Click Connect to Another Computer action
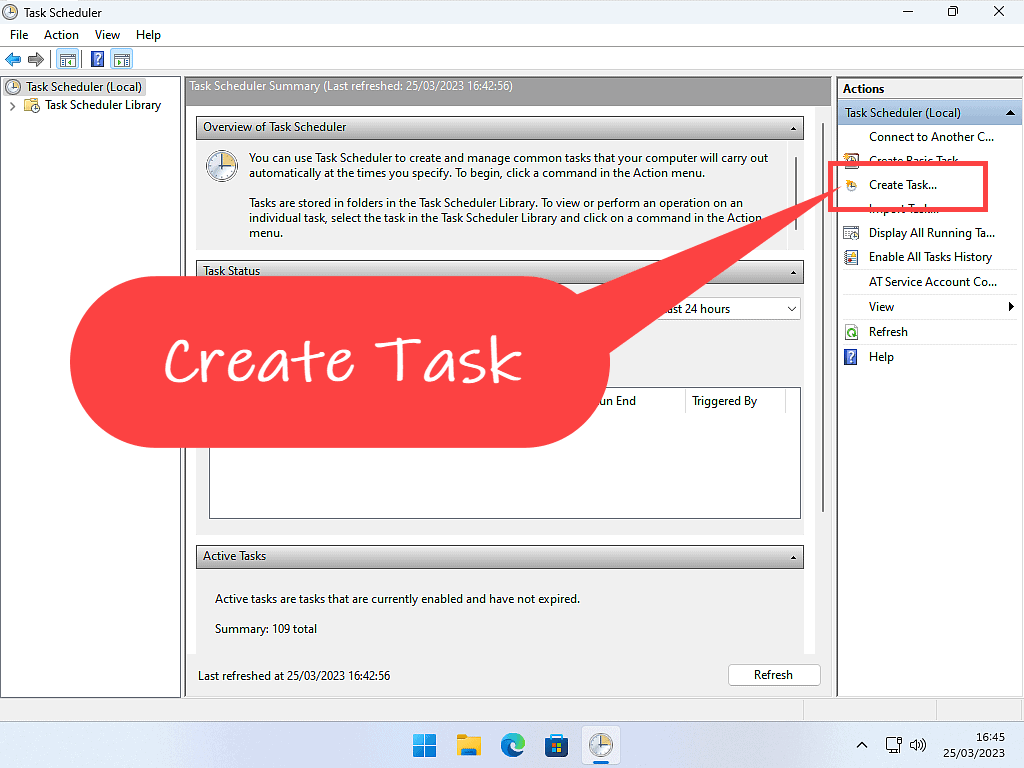Viewport: 1024px width, 768px height. tap(931, 137)
